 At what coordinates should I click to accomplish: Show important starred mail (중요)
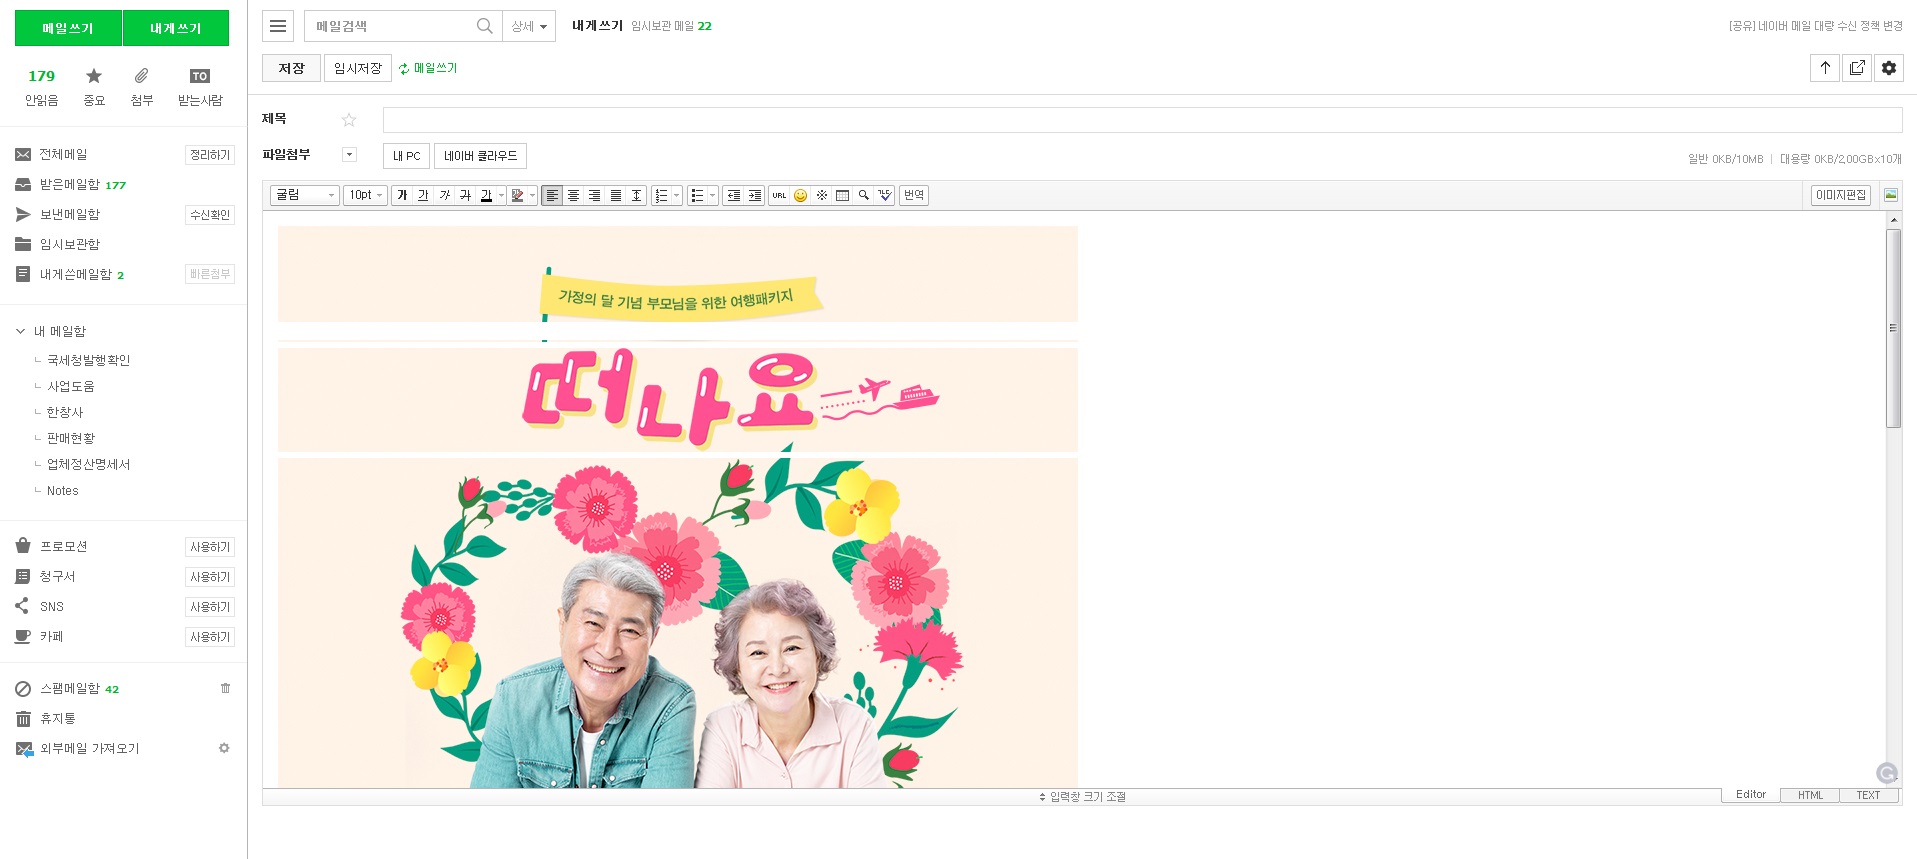94,87
